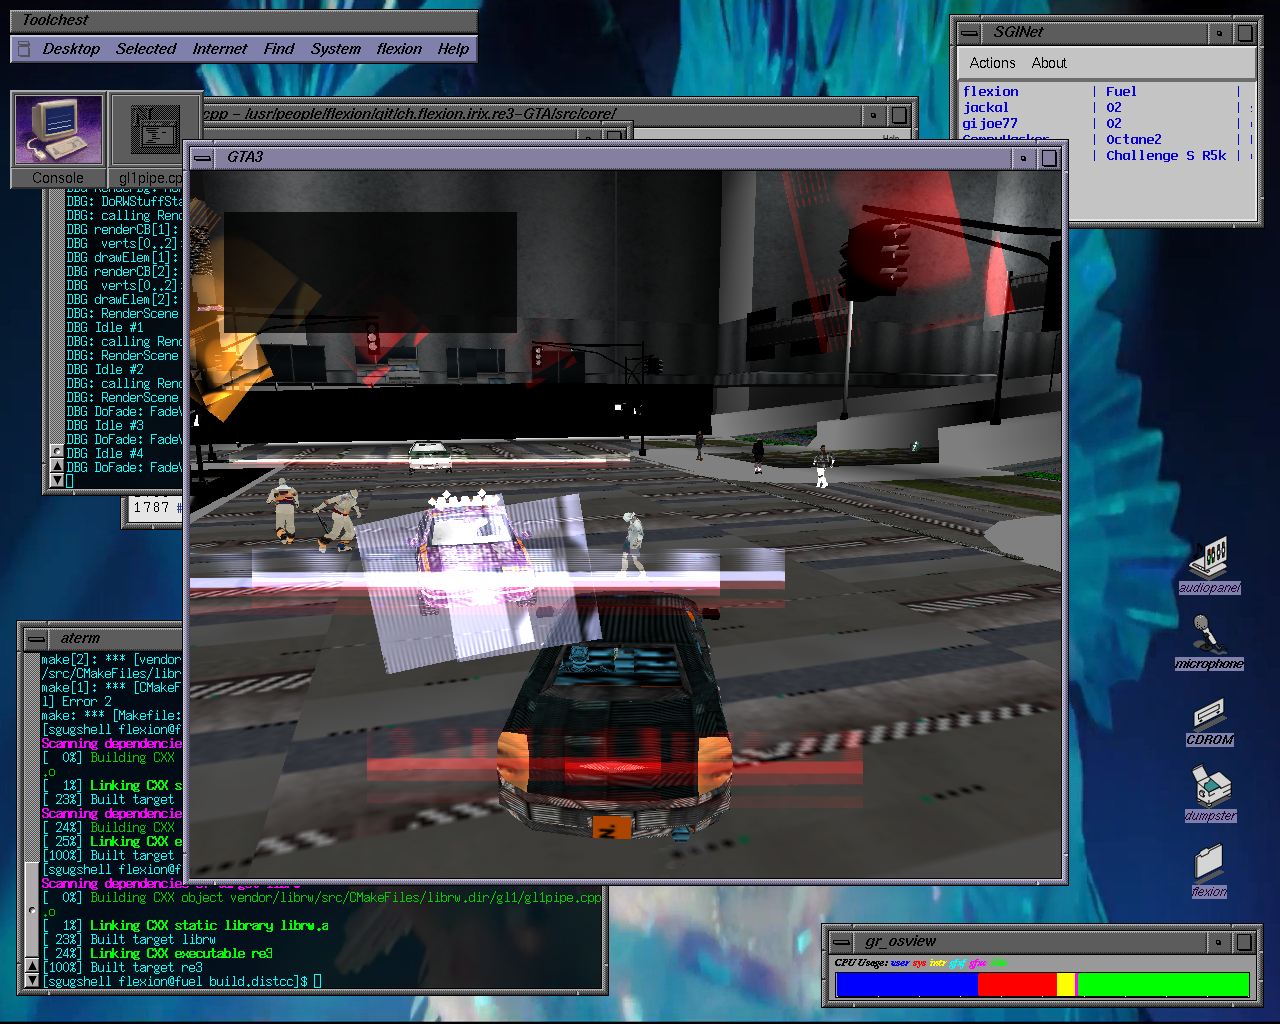Open the Desktop menu in Toolchest
Image resolution: width=1280 pixels, height=1024 pixels.
[71, 49]
